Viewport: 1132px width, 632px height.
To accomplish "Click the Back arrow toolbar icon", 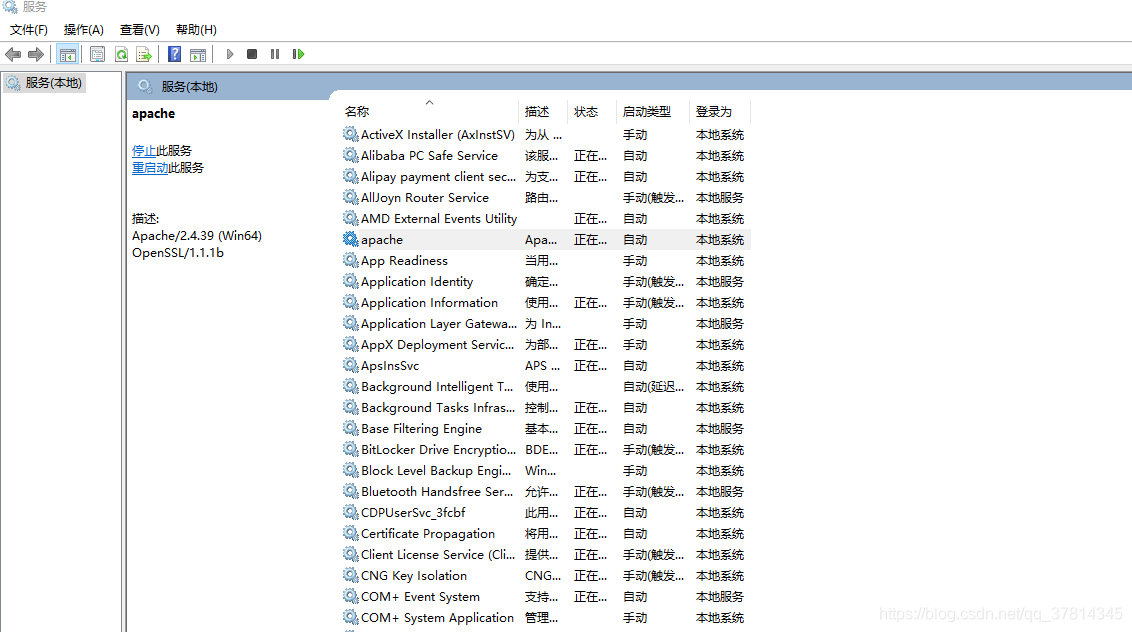I will click(13, 54).
